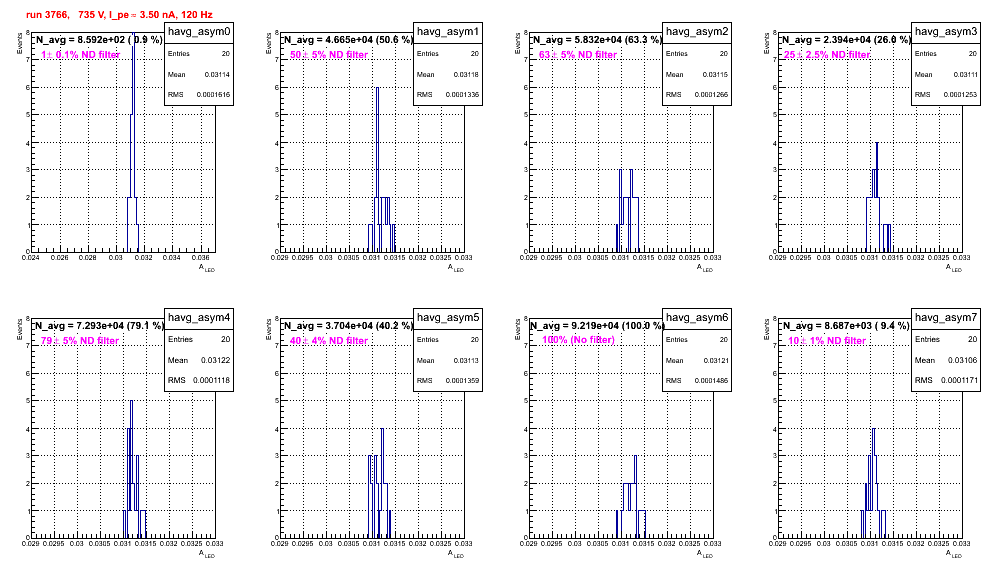Pick the magenta 10± 1% ND filter label

tap(827, 341)
